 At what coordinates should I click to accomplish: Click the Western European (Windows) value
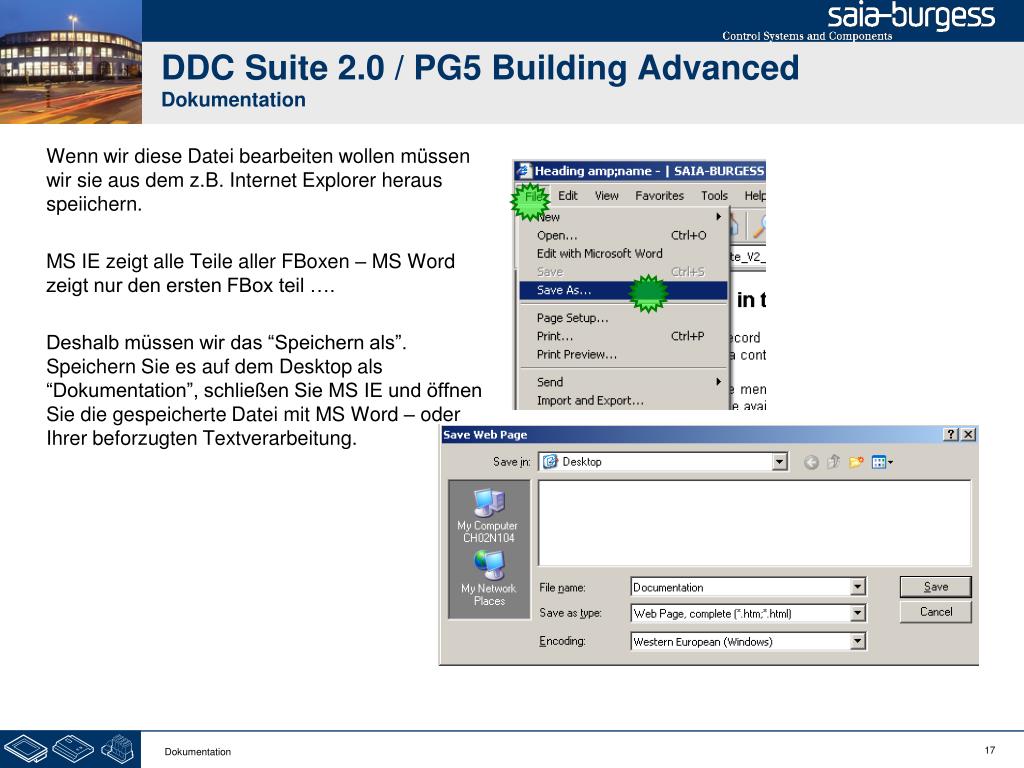(703, 642)
